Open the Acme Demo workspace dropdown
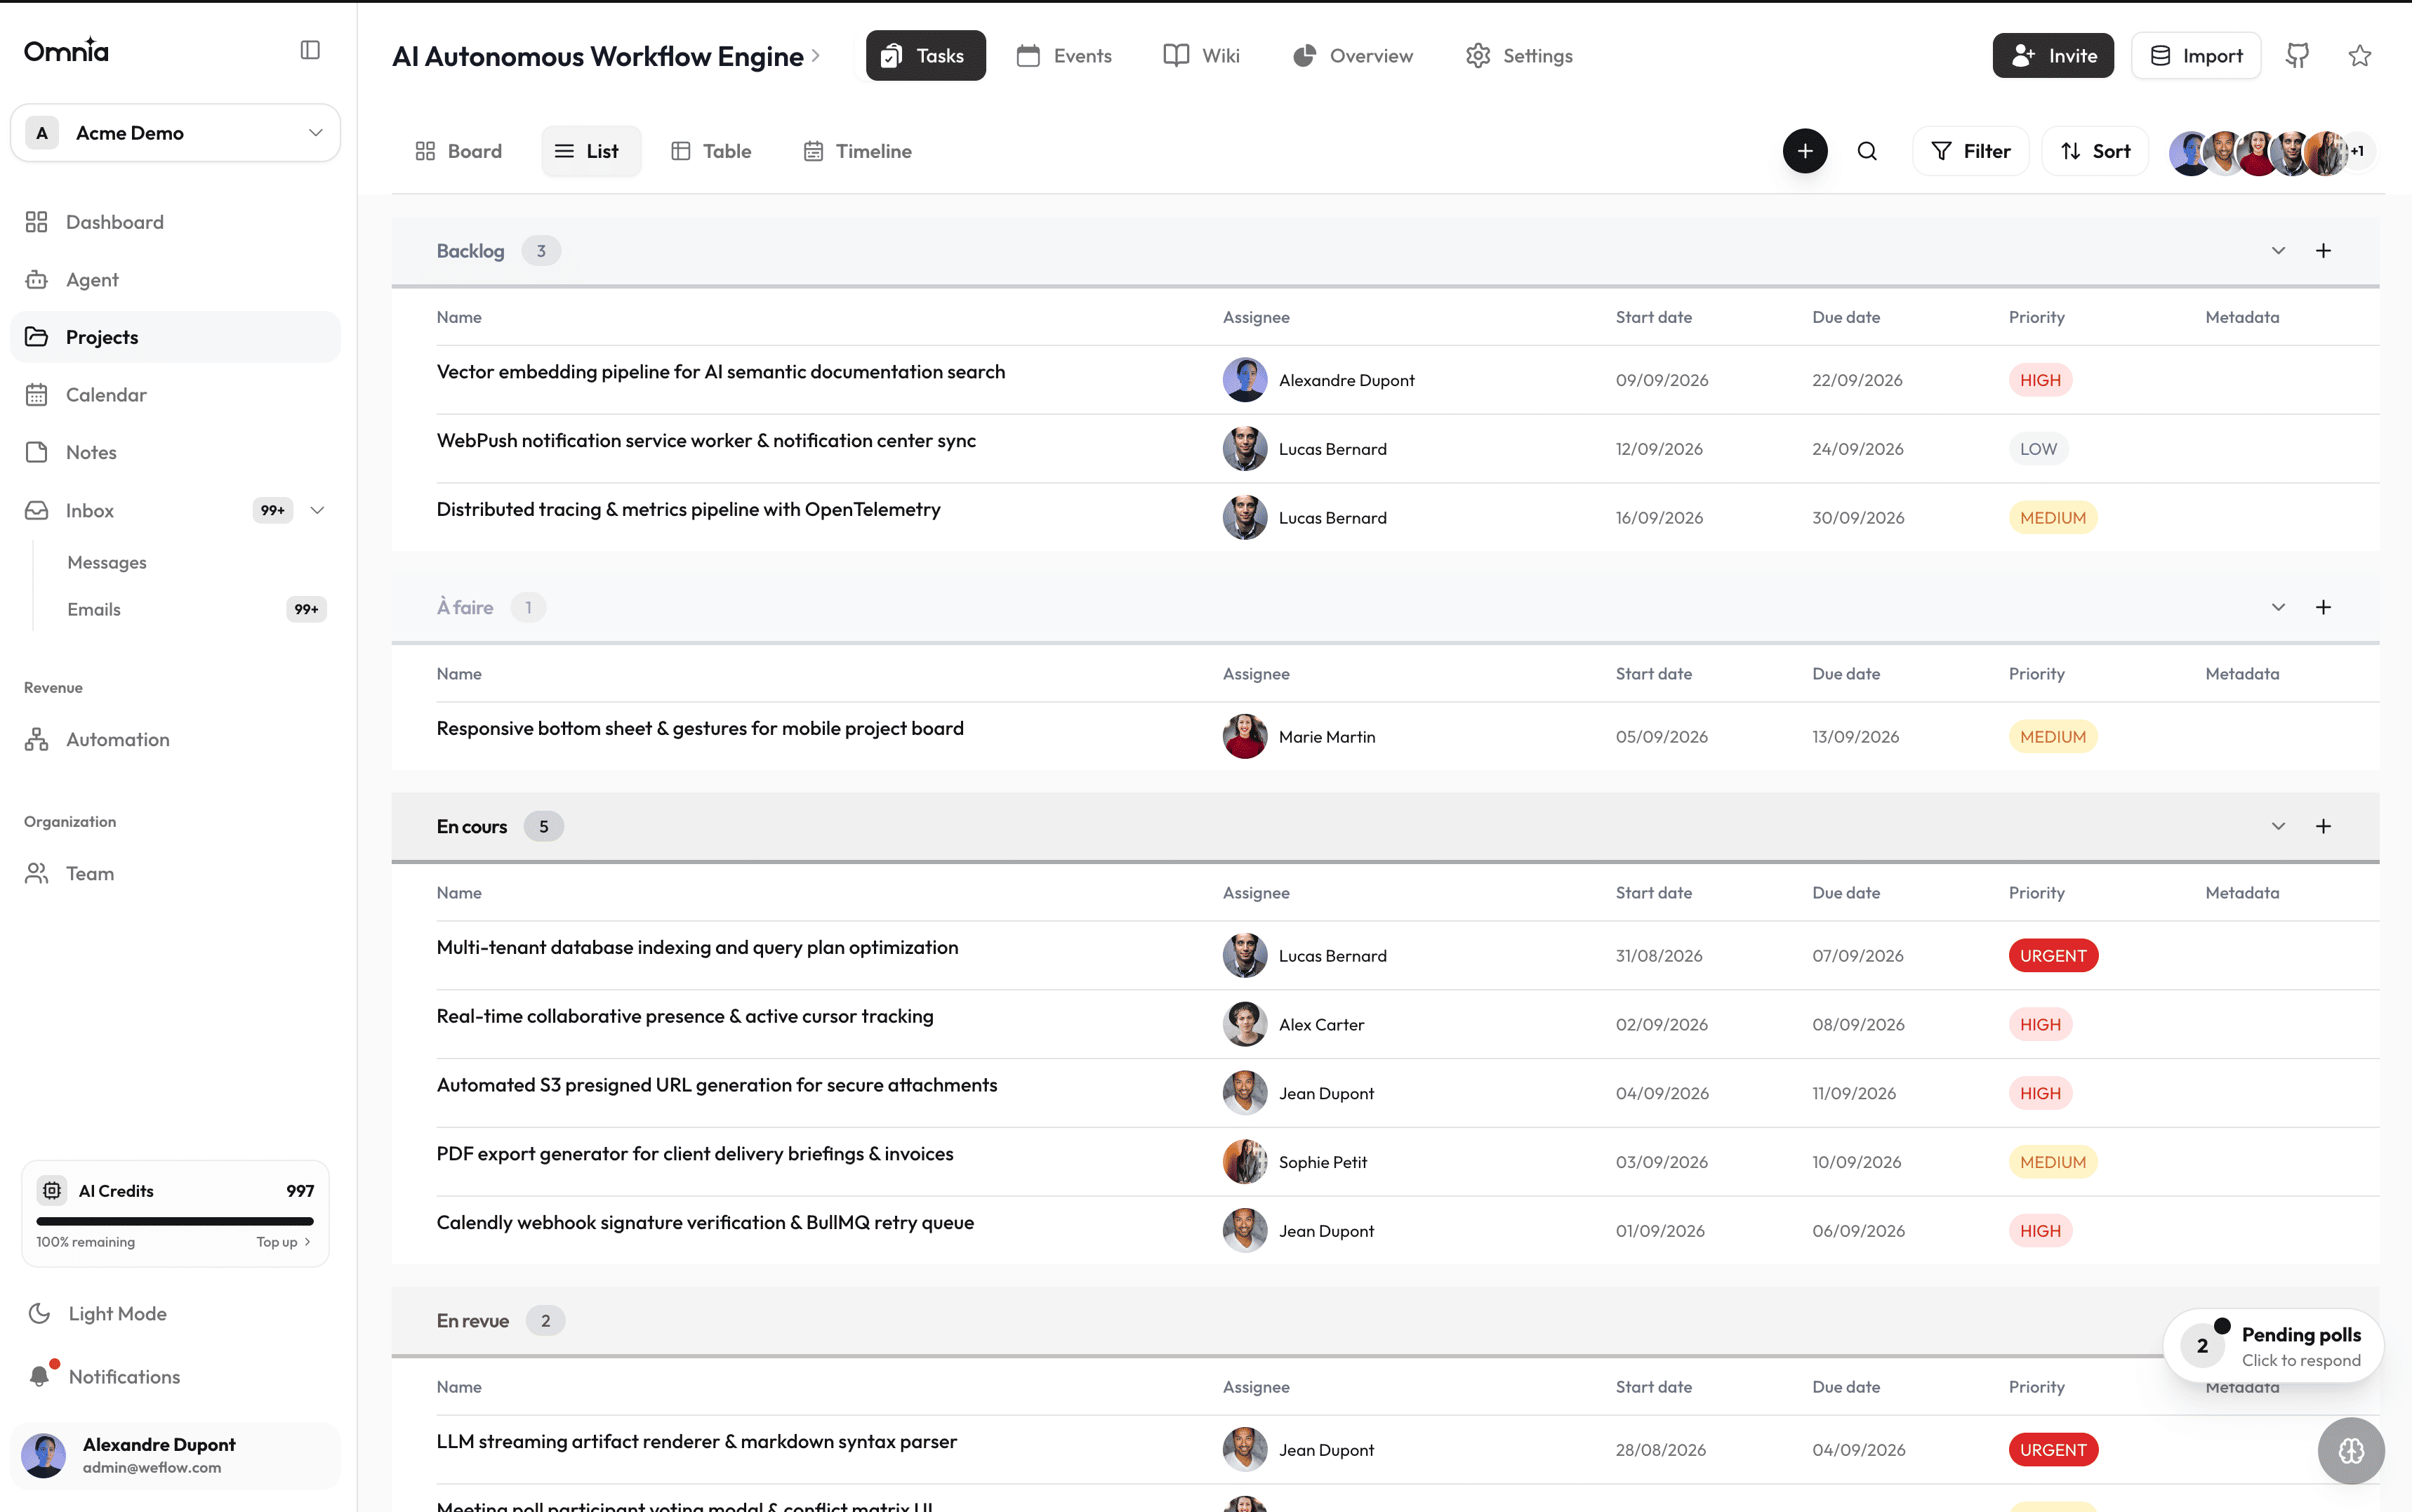The width and height of the screenshot is (2412, 1512). pos(175,133)
